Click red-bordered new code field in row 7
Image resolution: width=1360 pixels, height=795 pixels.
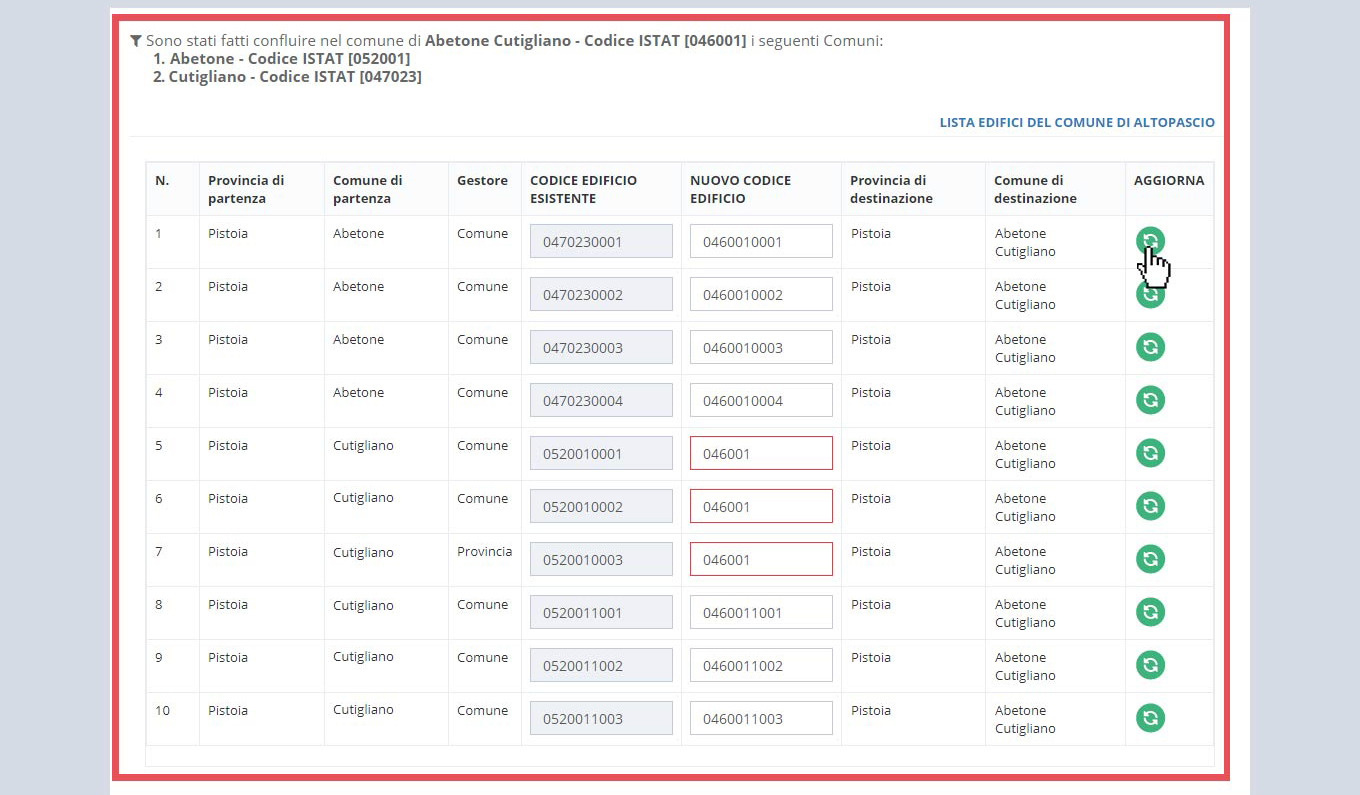pyautogui.click(x=761, y=559)
